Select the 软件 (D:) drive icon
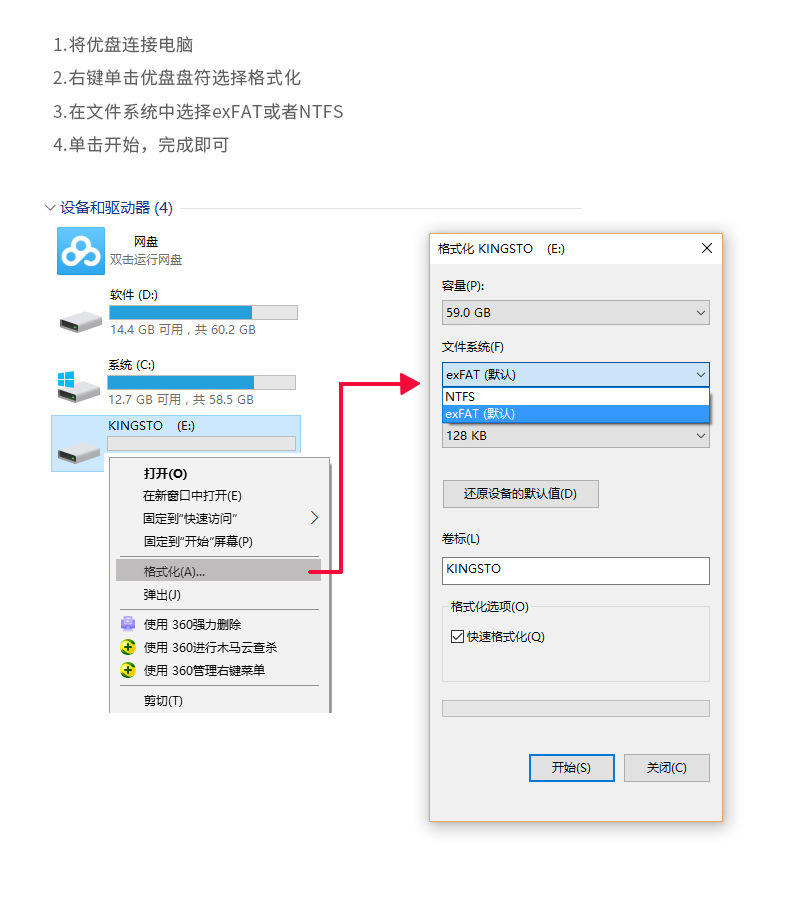This screenshot has width=790, height=900. (x=81, y=321)
